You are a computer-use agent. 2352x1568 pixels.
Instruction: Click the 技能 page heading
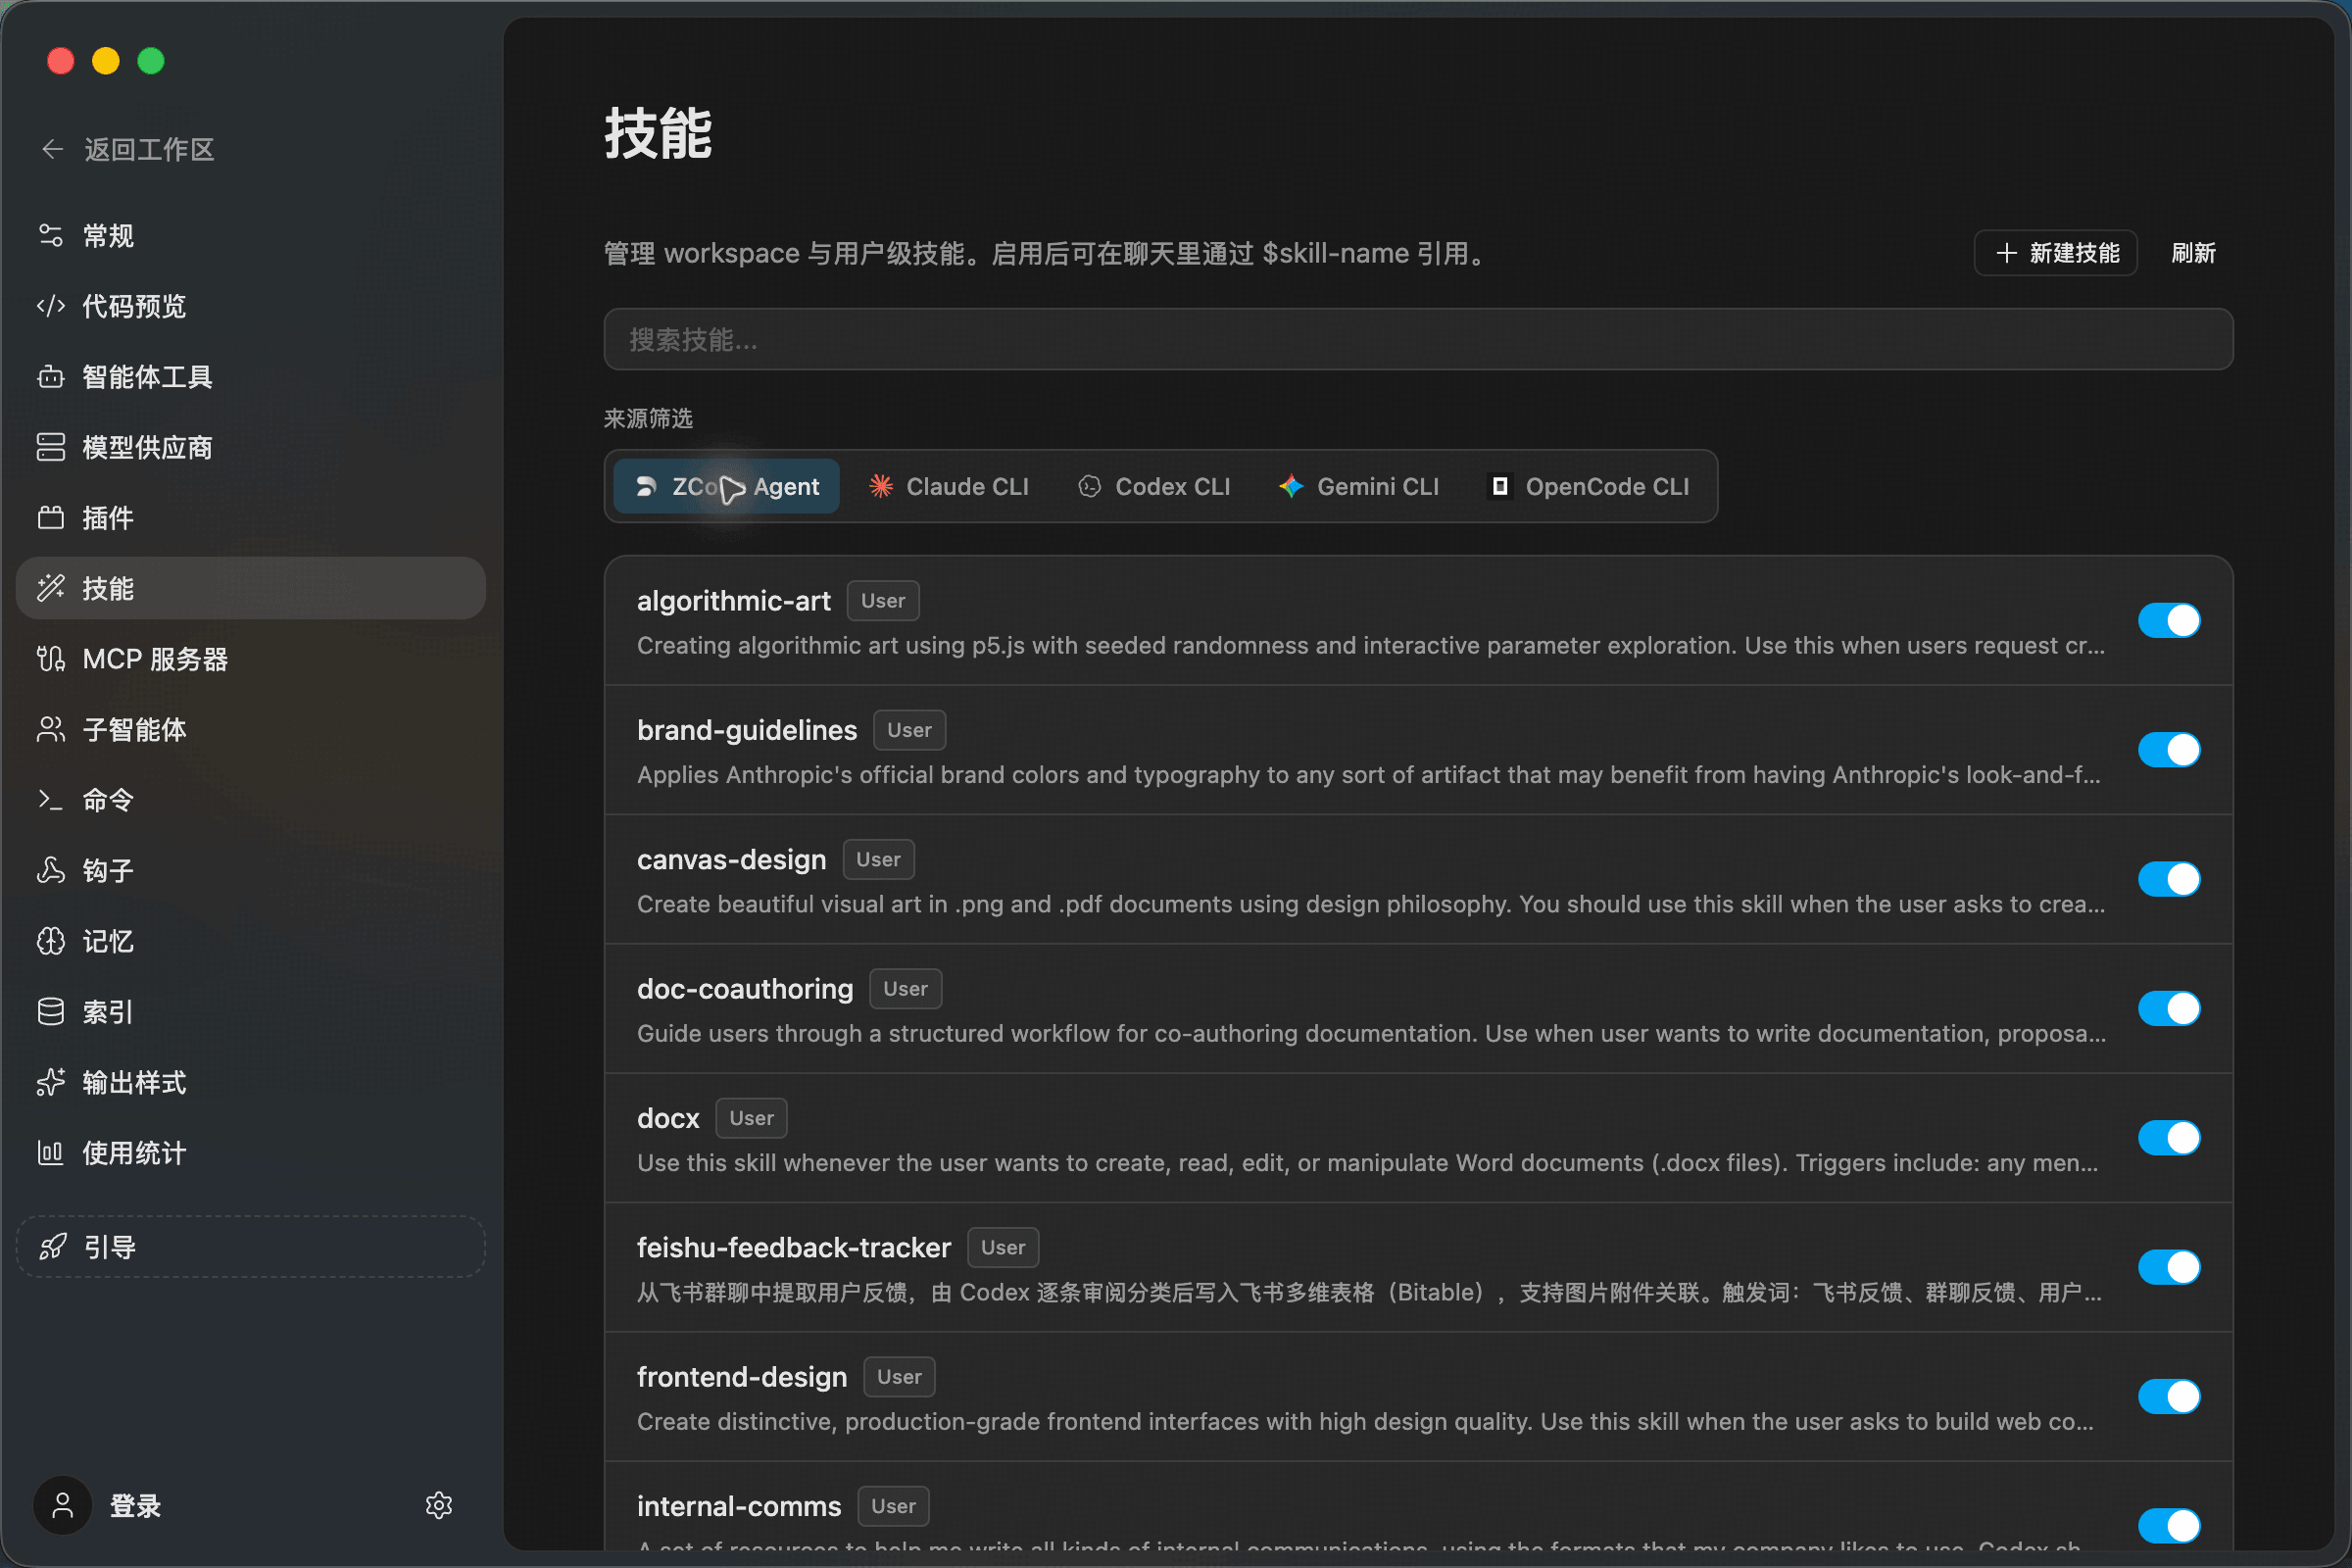click(658, 133)
